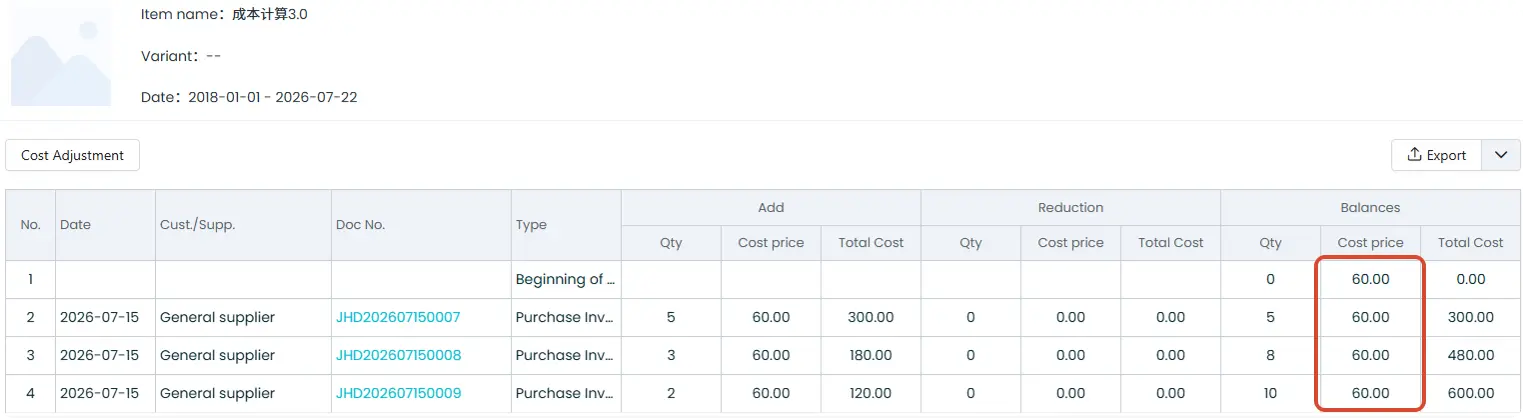Click the item placeholder image thumbnail

(x=61, y=54)
